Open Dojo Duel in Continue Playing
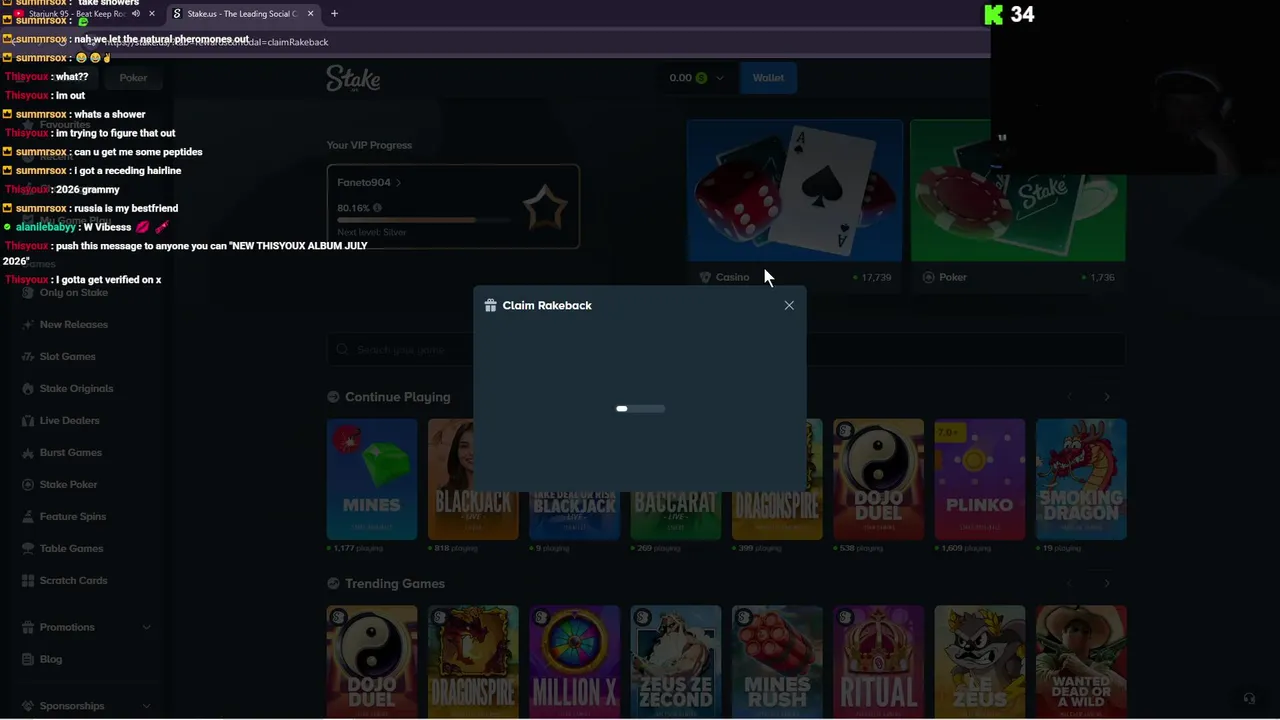 (878, 479)
